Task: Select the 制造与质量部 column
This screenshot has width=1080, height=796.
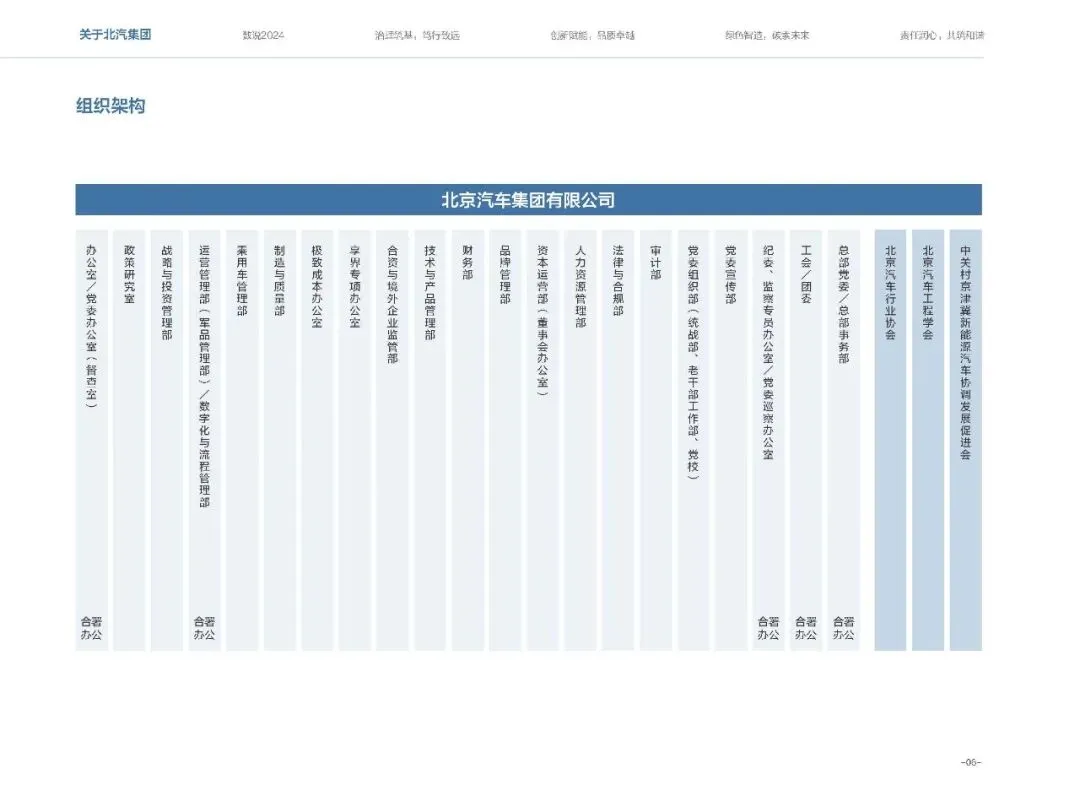Action: point(280,440)
